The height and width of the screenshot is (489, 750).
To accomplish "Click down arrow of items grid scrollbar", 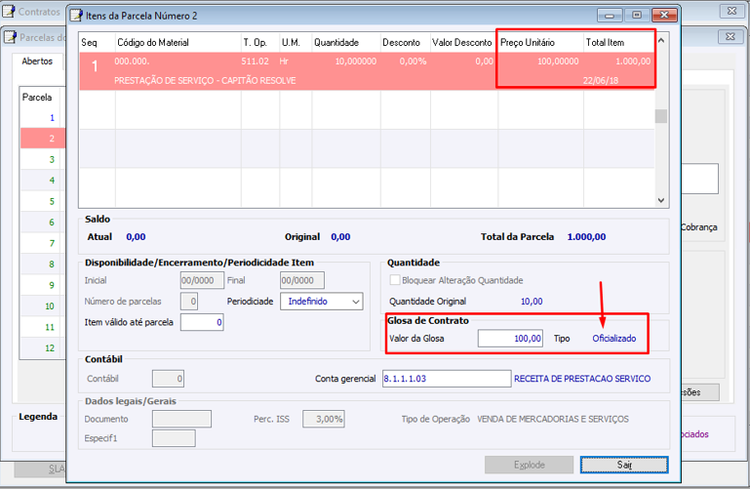I will (x=661, y=200).
